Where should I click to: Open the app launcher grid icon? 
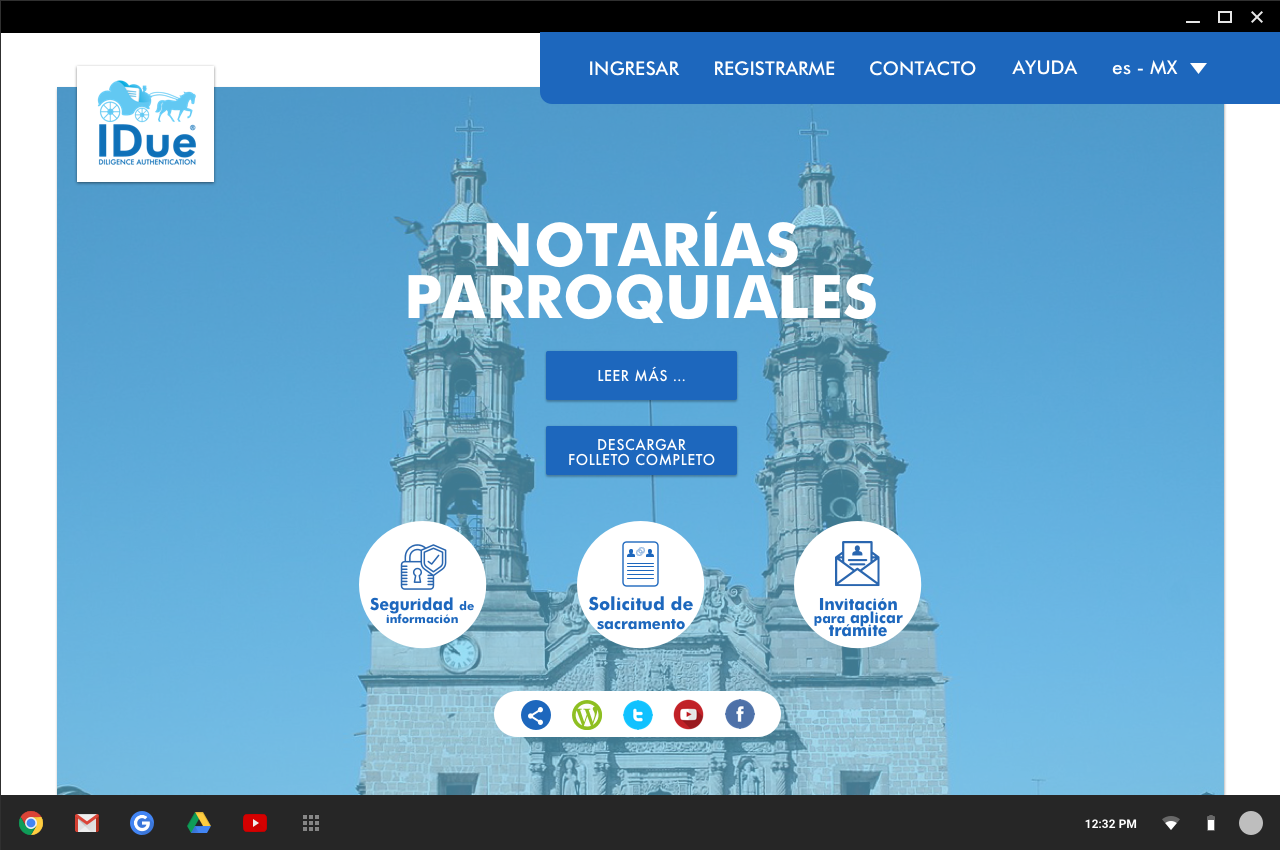(x=311, y=823)
